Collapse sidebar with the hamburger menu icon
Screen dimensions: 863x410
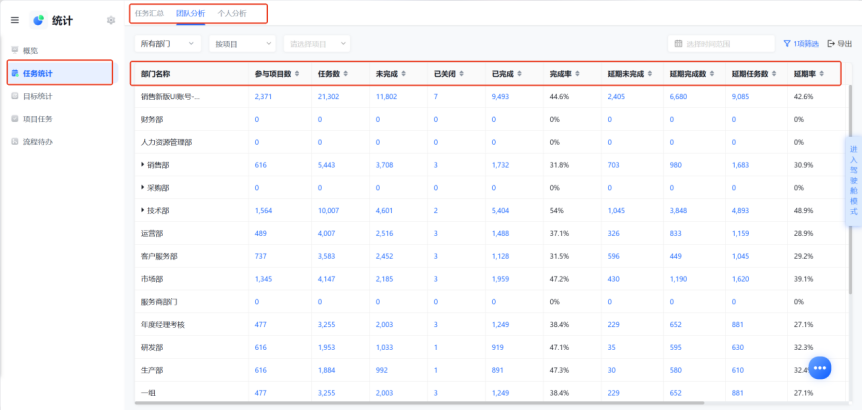[15, 20]
